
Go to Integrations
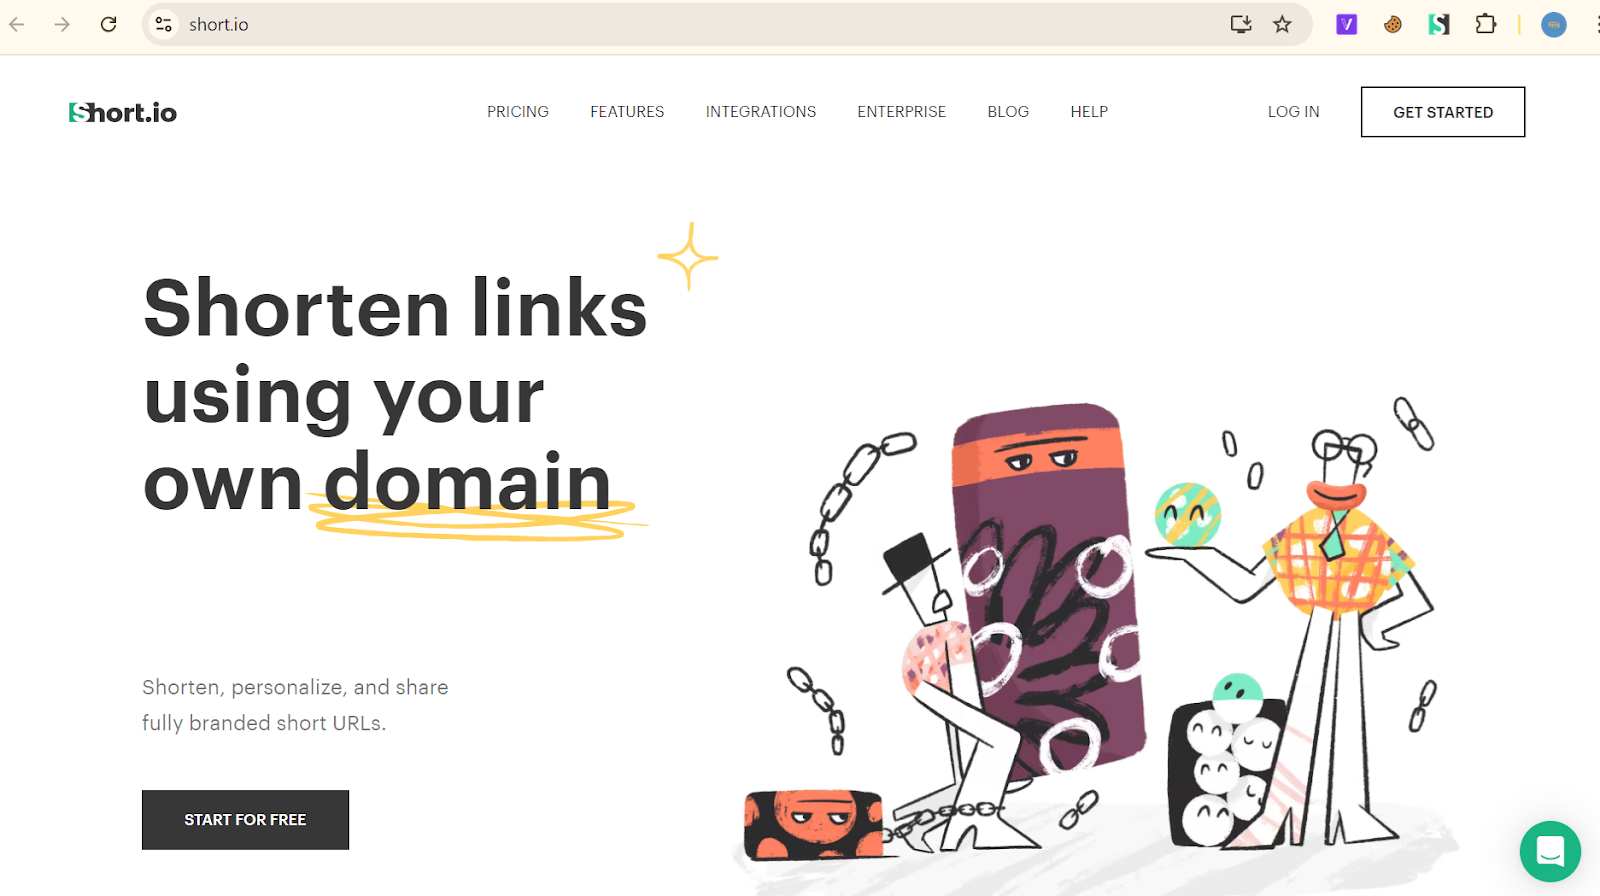(x=761, y=112)
